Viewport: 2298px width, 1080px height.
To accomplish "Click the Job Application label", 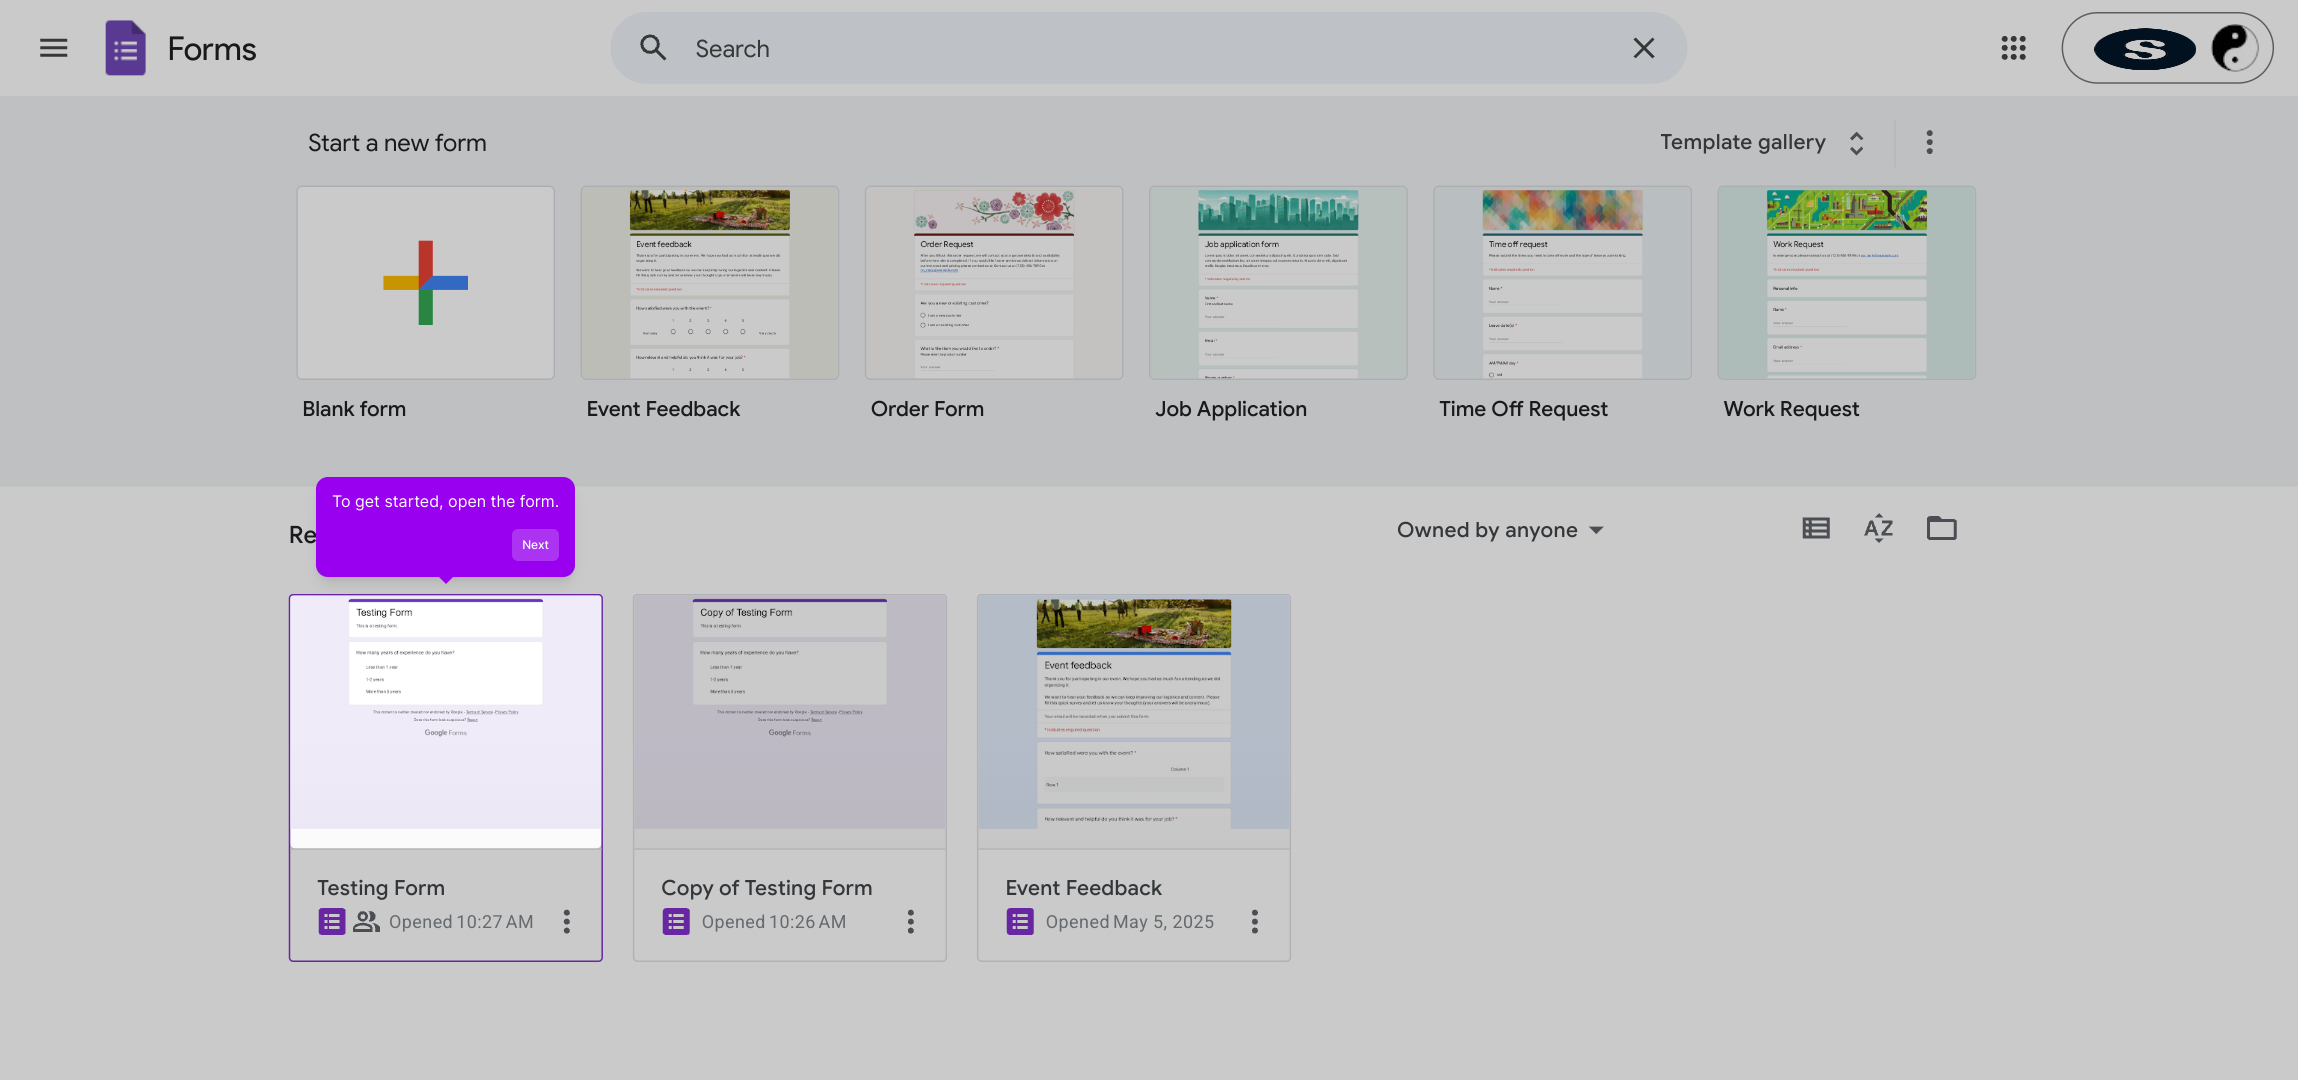I will point(1231,409).
